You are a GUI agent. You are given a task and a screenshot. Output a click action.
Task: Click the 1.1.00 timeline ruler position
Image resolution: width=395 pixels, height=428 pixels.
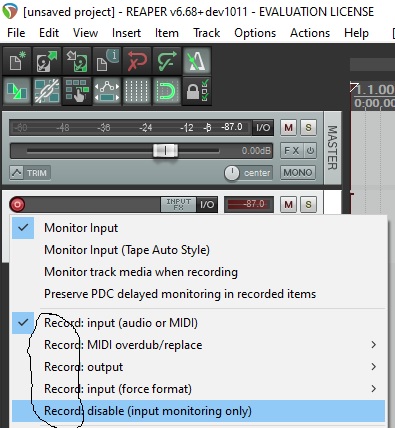pyautogui.click(x=375, y=89)
